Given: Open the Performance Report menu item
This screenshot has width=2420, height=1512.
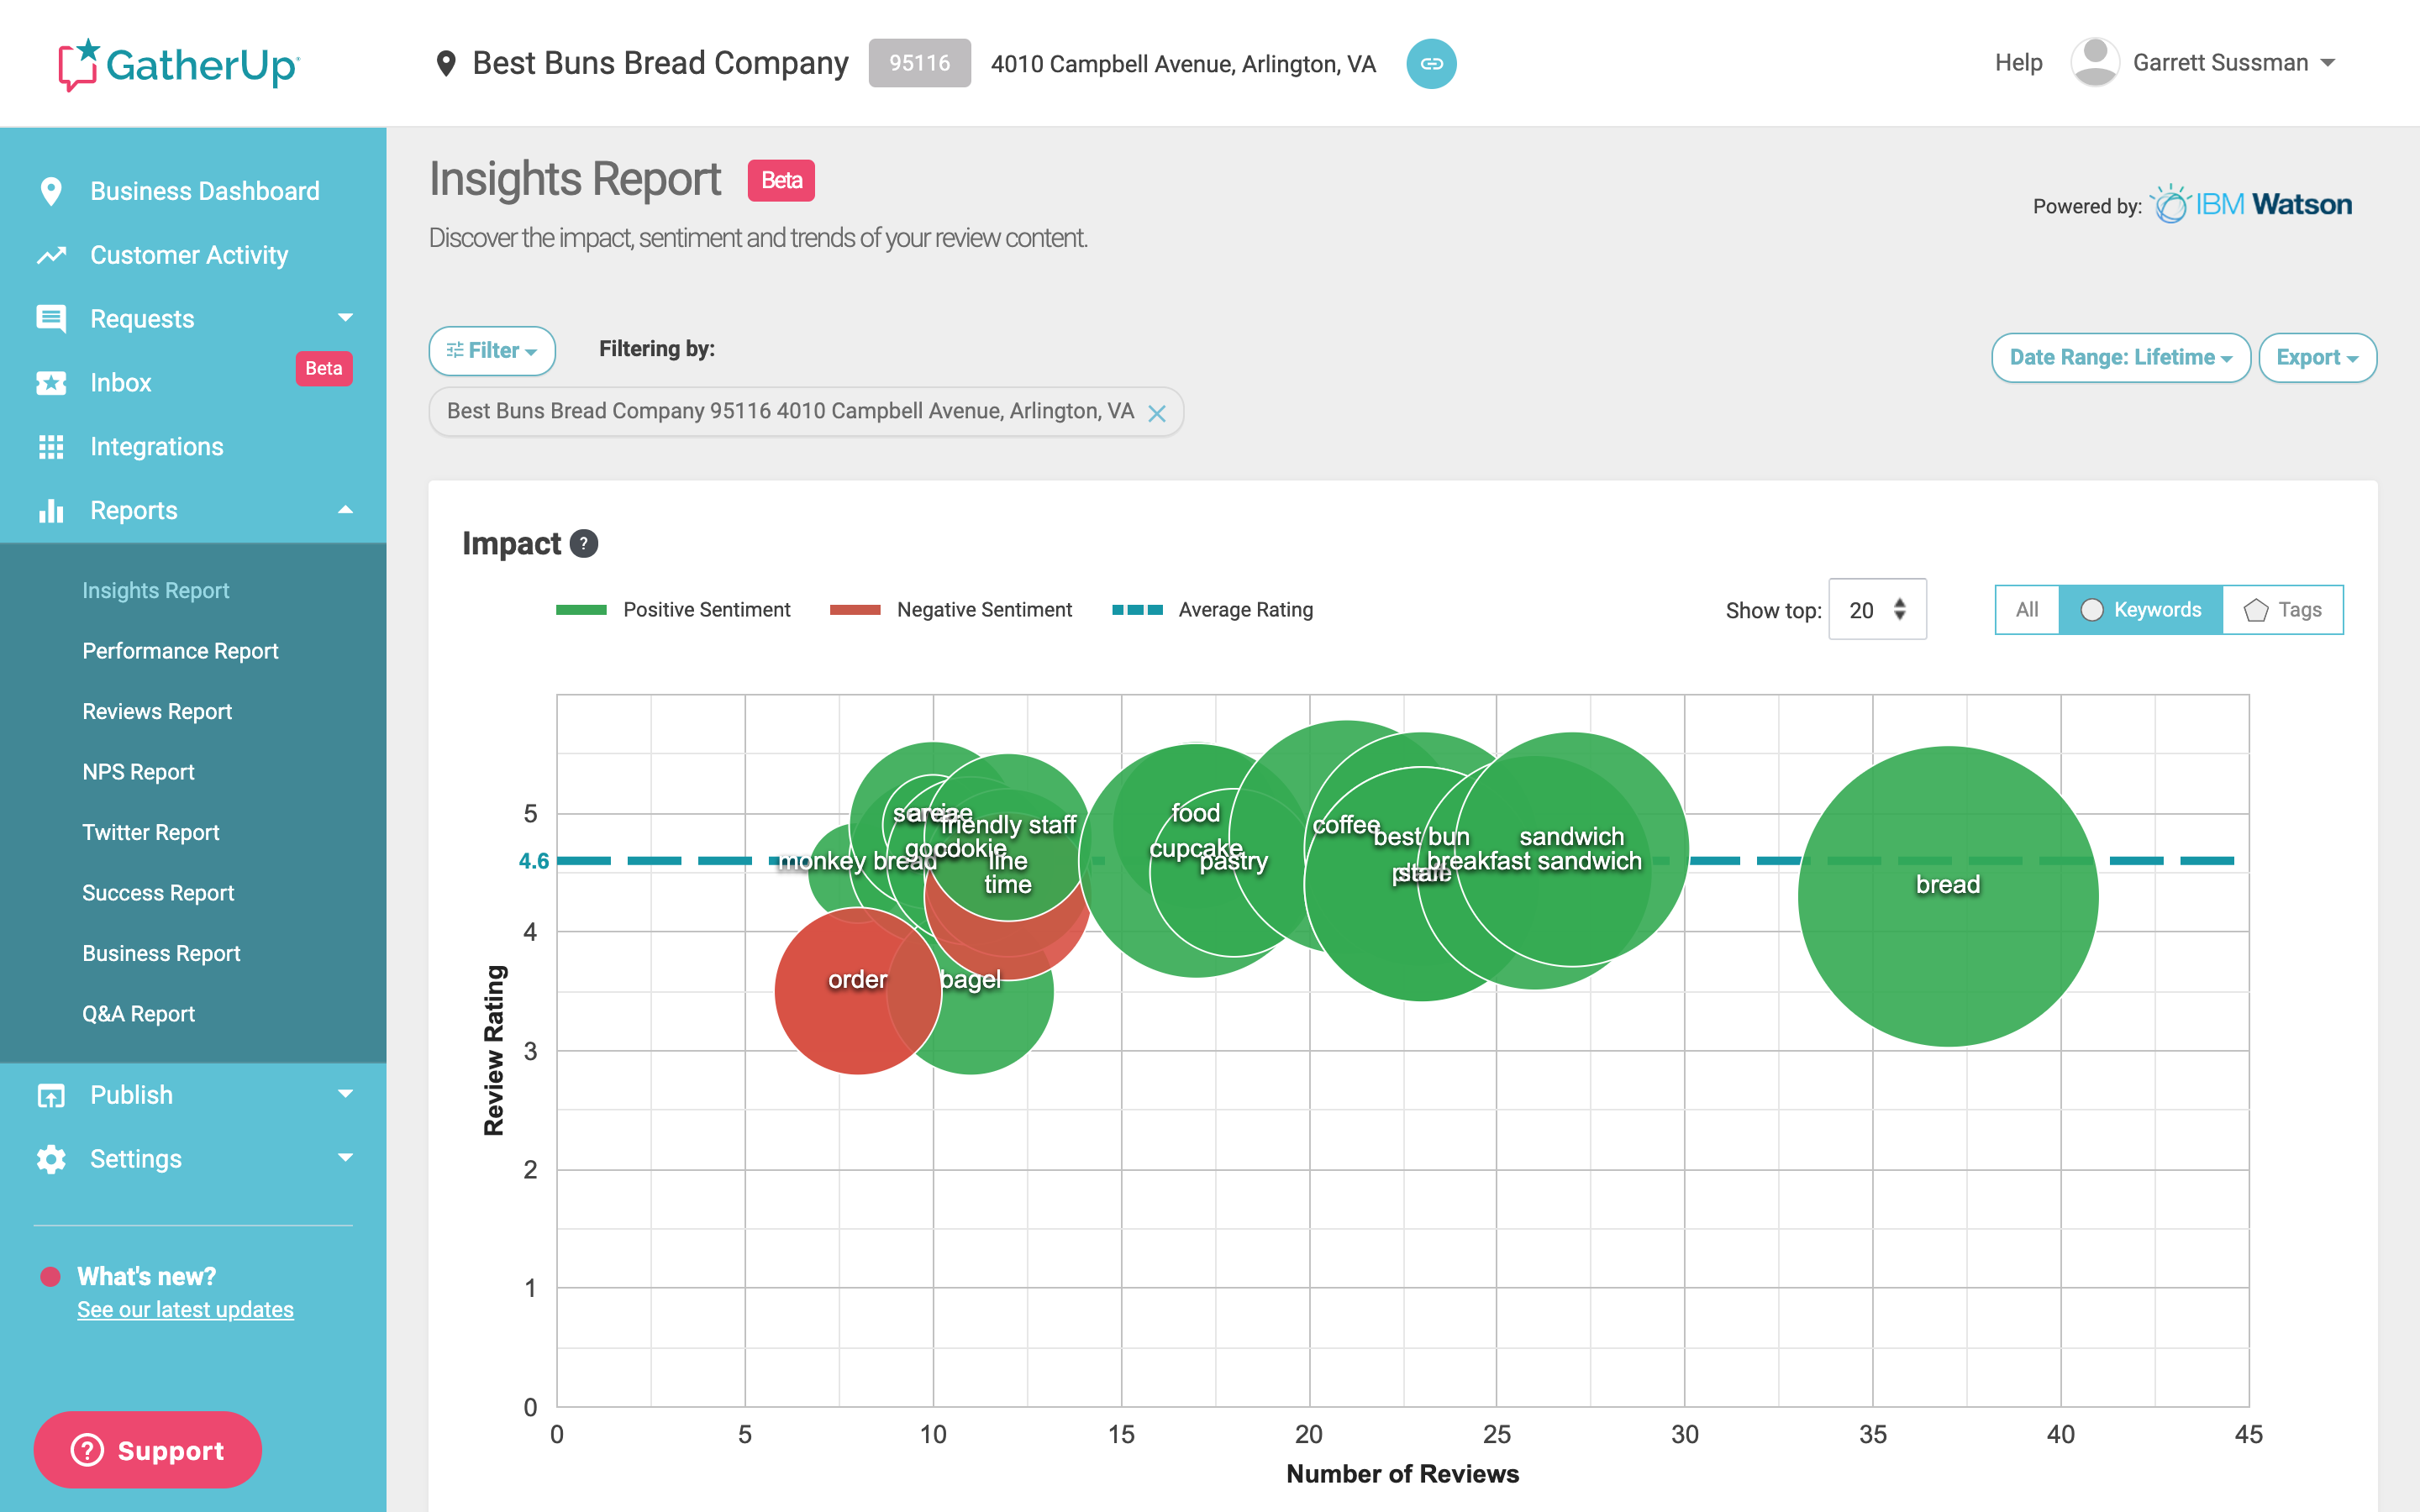Looking at the screenshot, I should click(x=180, y=651).
